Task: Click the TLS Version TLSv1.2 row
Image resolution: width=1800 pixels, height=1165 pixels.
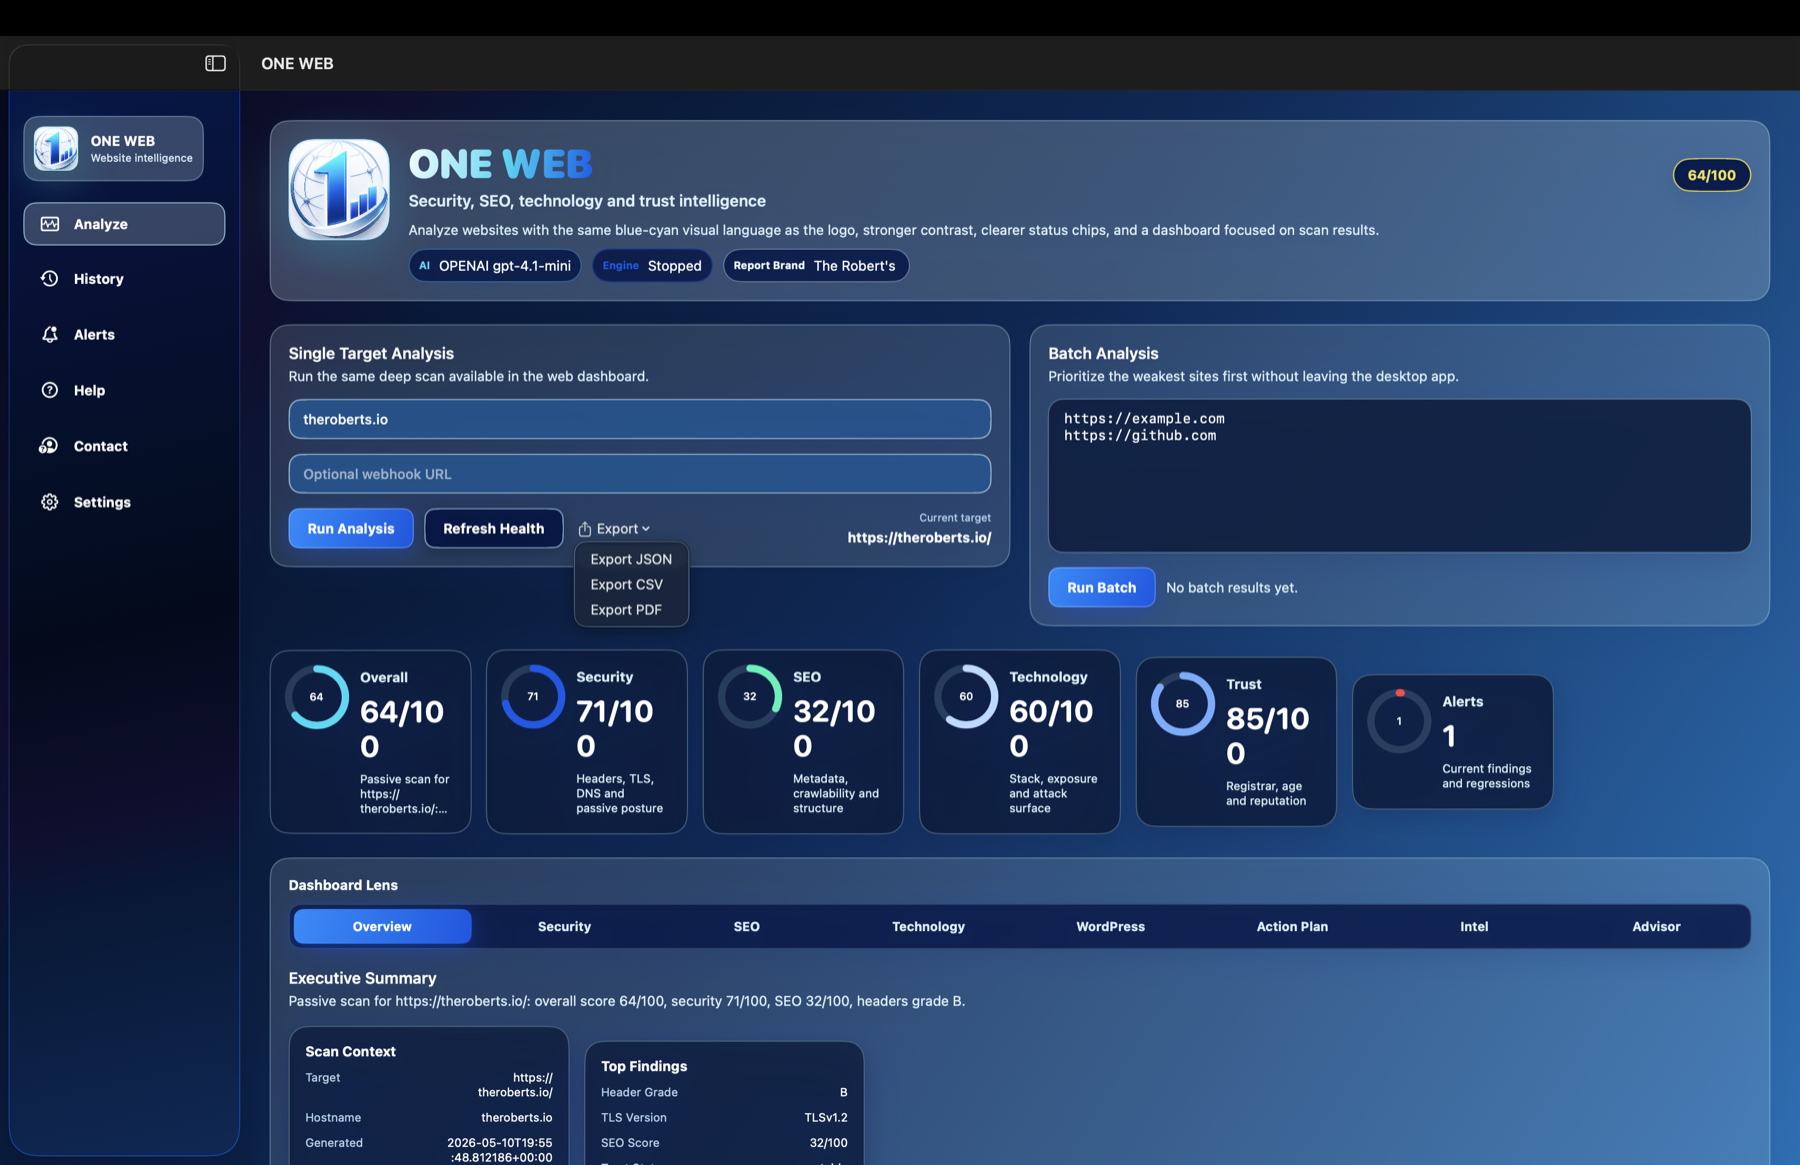Action: [x=724, y=1118]
